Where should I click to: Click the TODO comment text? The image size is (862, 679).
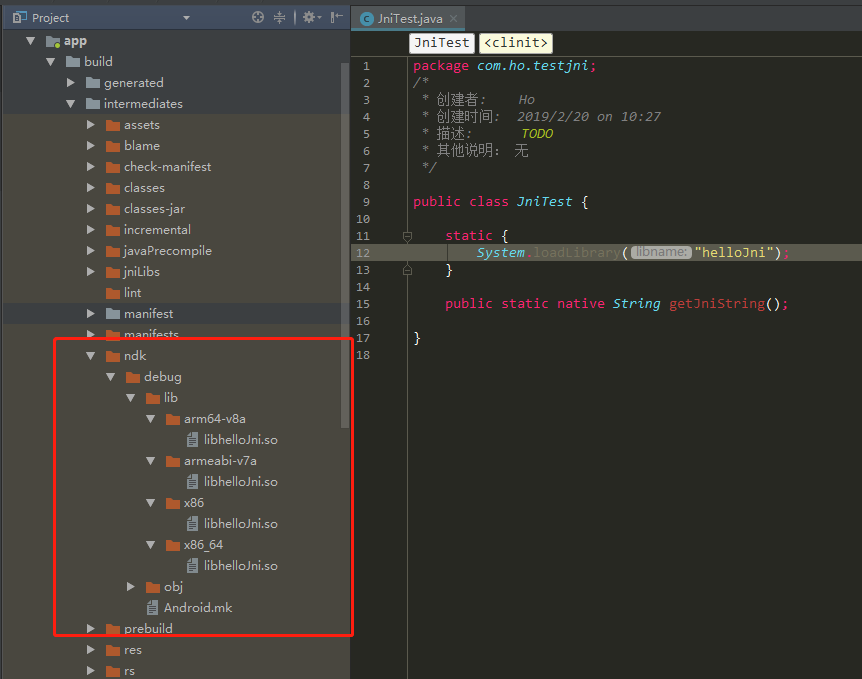coord(537,134)
